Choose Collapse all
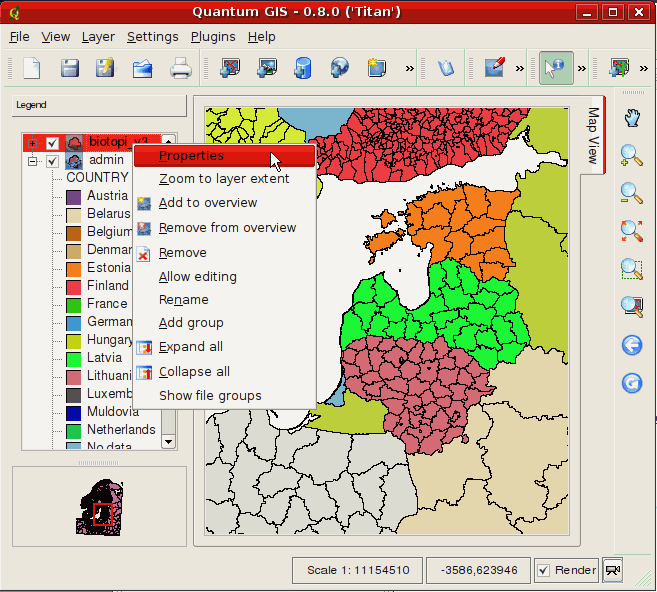 [x=224, y=372]
